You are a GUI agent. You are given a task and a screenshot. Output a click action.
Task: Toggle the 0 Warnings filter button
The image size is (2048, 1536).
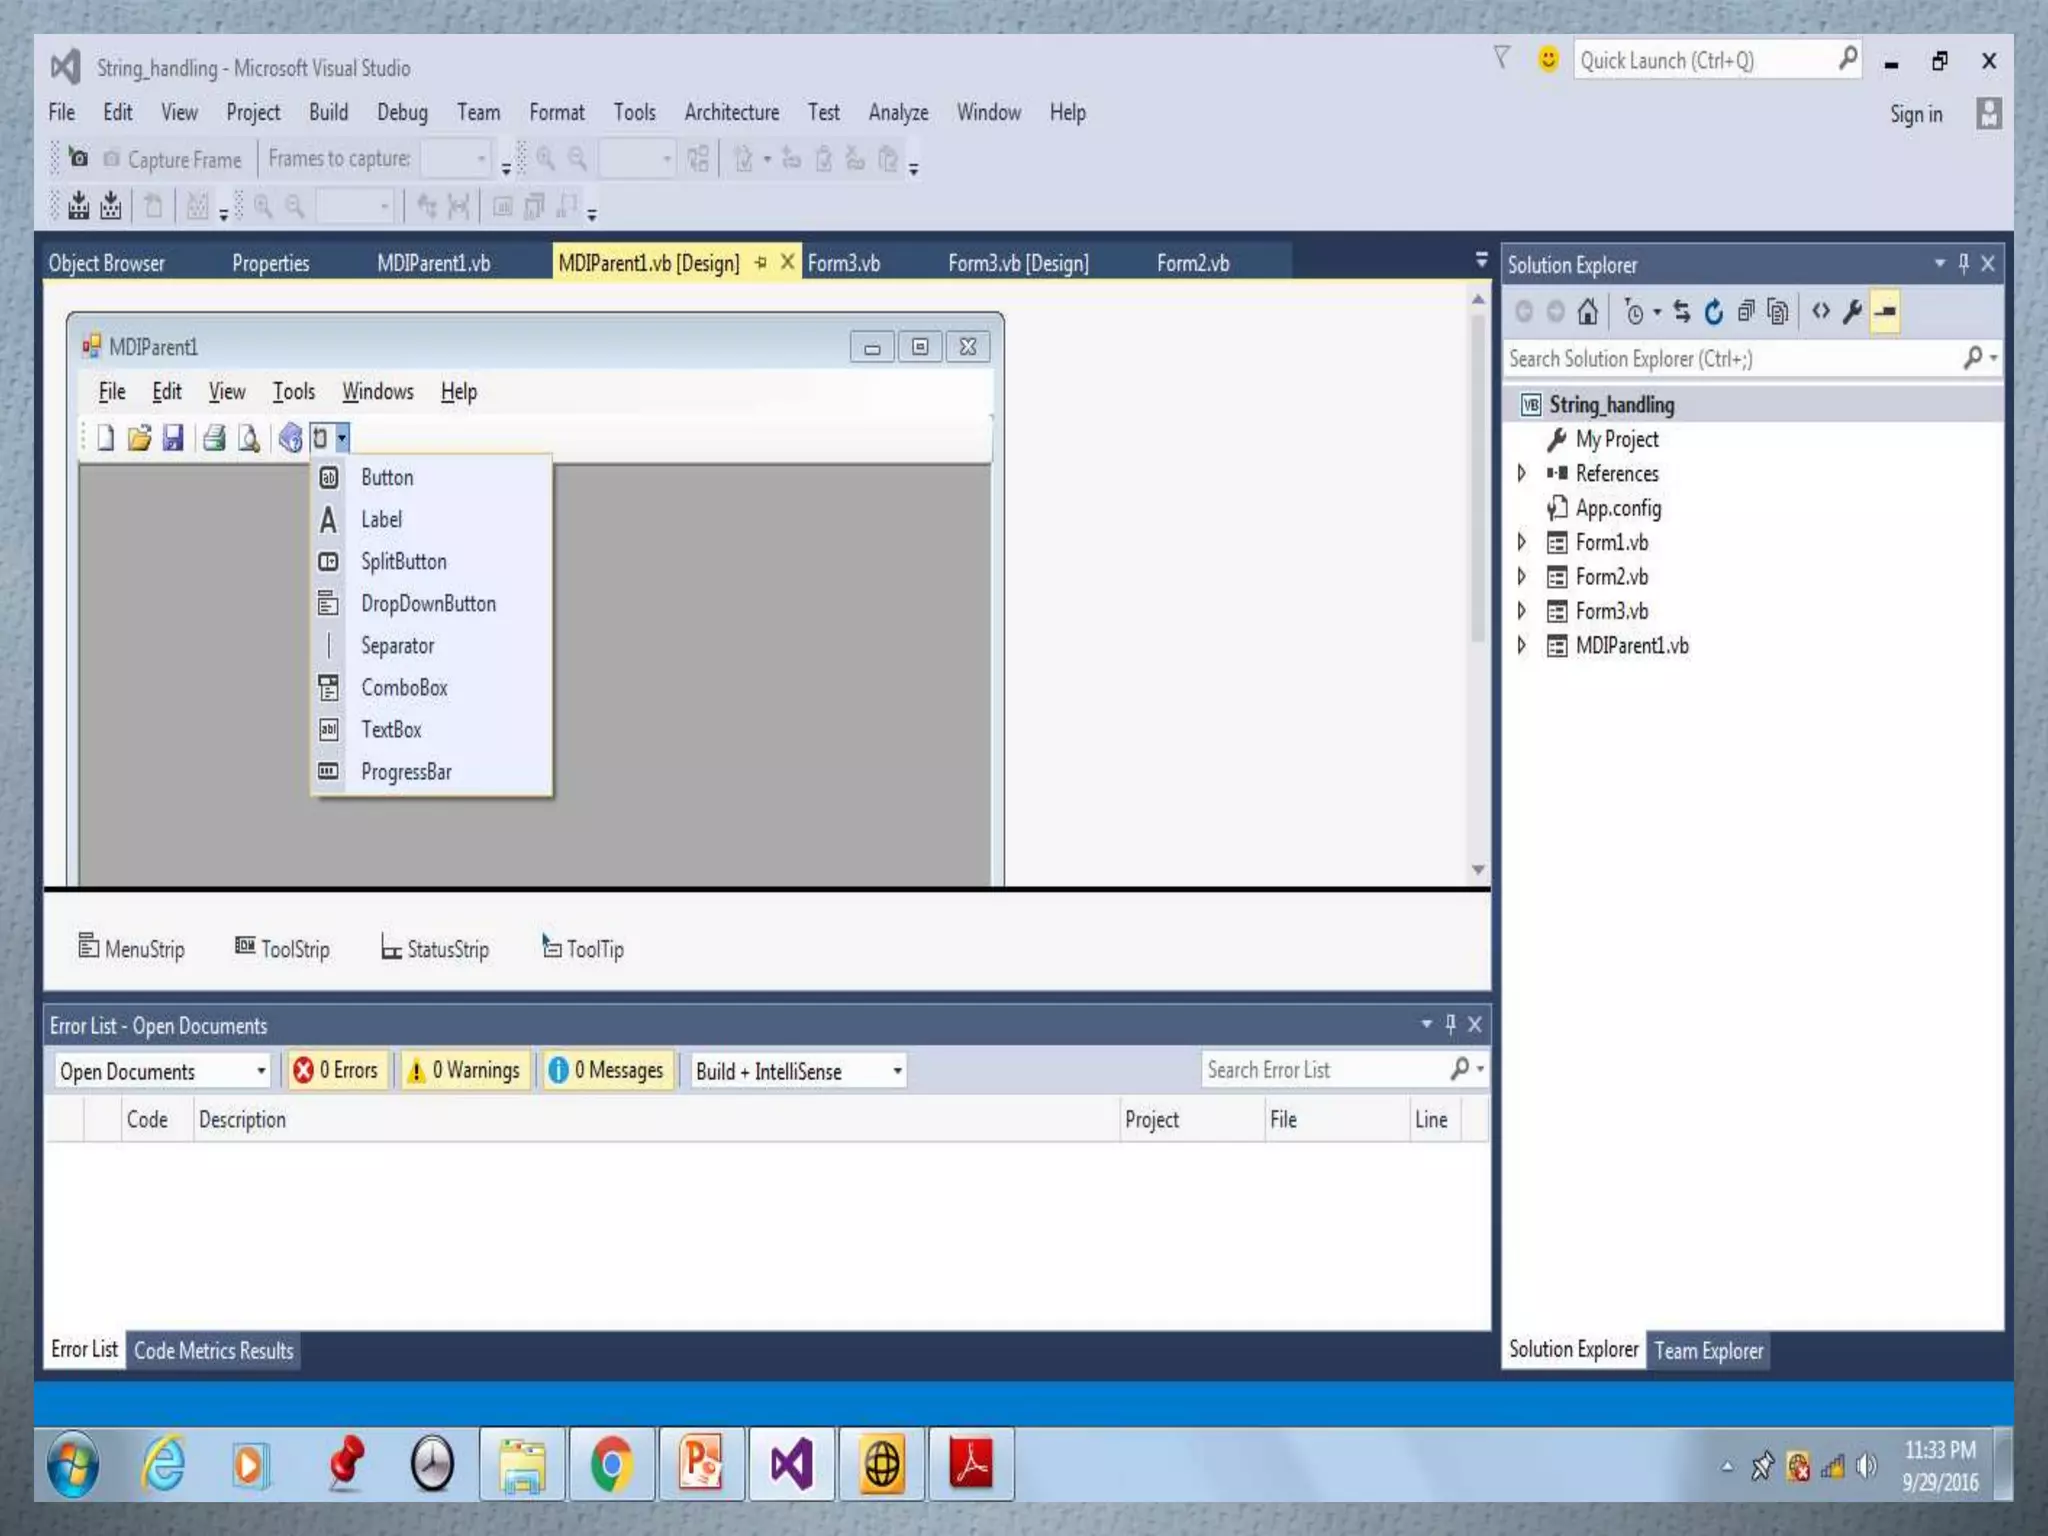tap(465, 1070)
